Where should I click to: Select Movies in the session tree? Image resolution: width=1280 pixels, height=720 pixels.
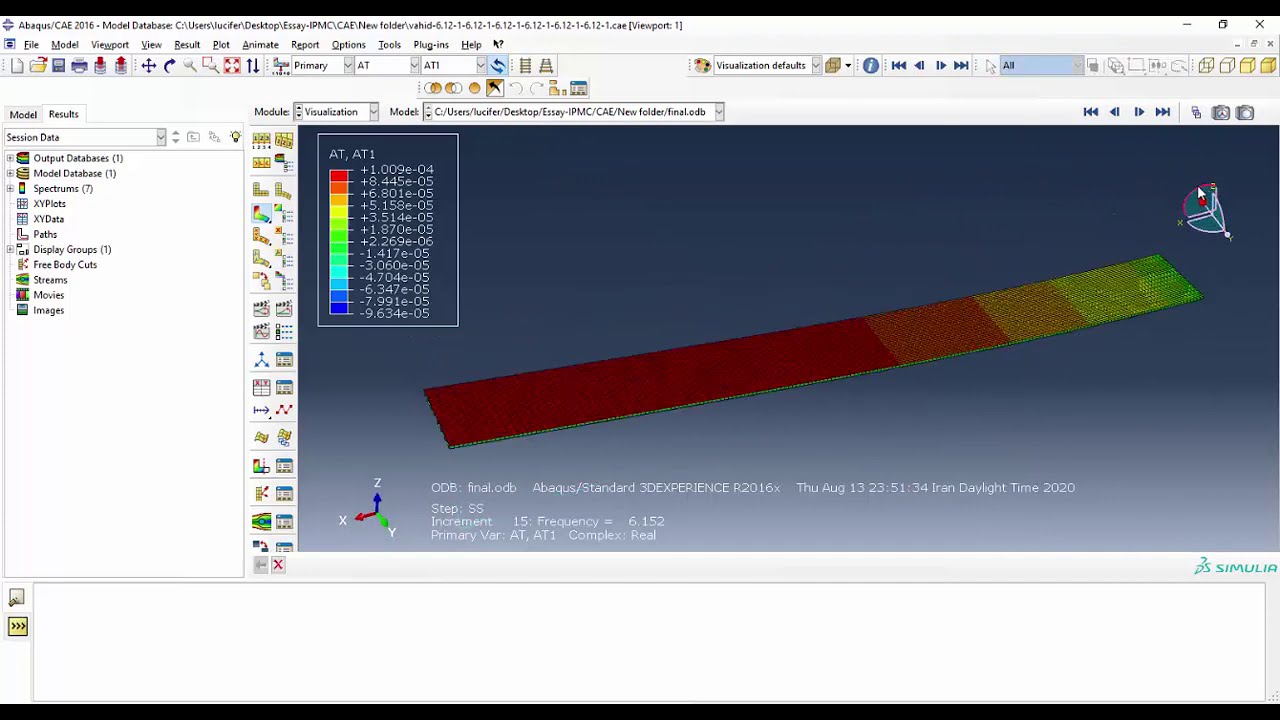point(48,295)
